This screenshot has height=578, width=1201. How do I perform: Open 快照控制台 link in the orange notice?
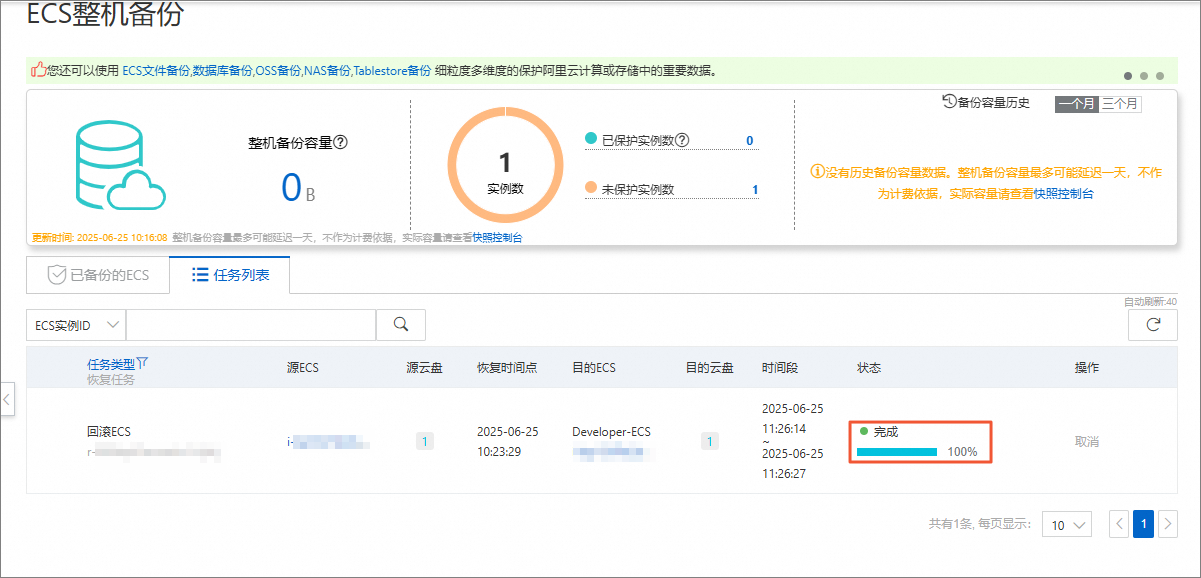[x=1064, y=193]
